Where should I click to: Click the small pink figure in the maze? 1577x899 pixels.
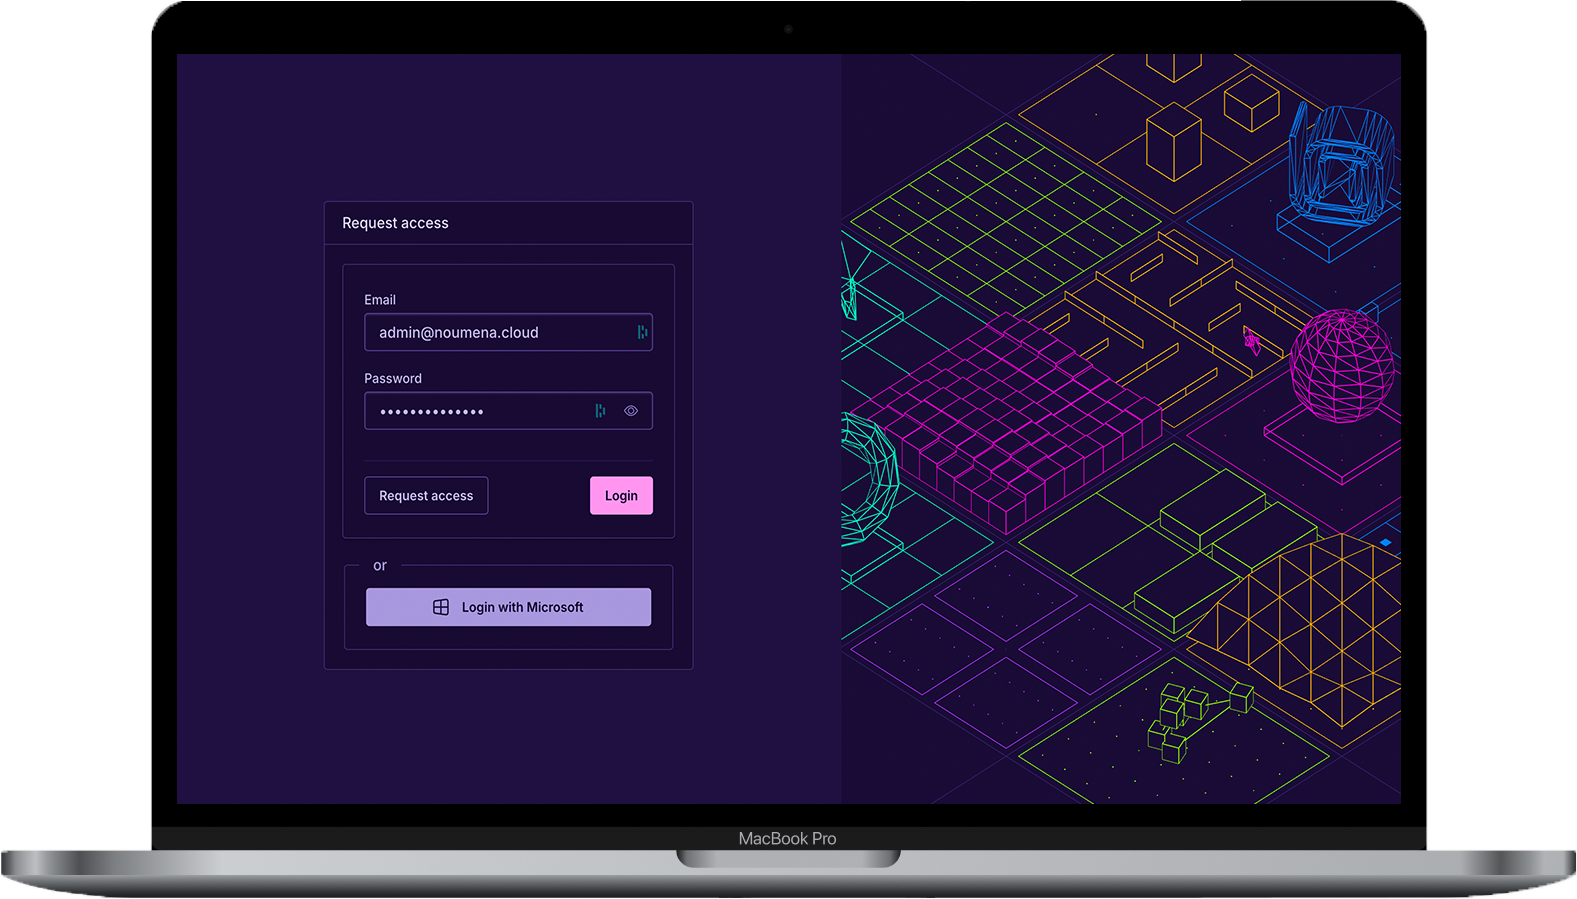pyautogui.click(x=1251, y=341)
